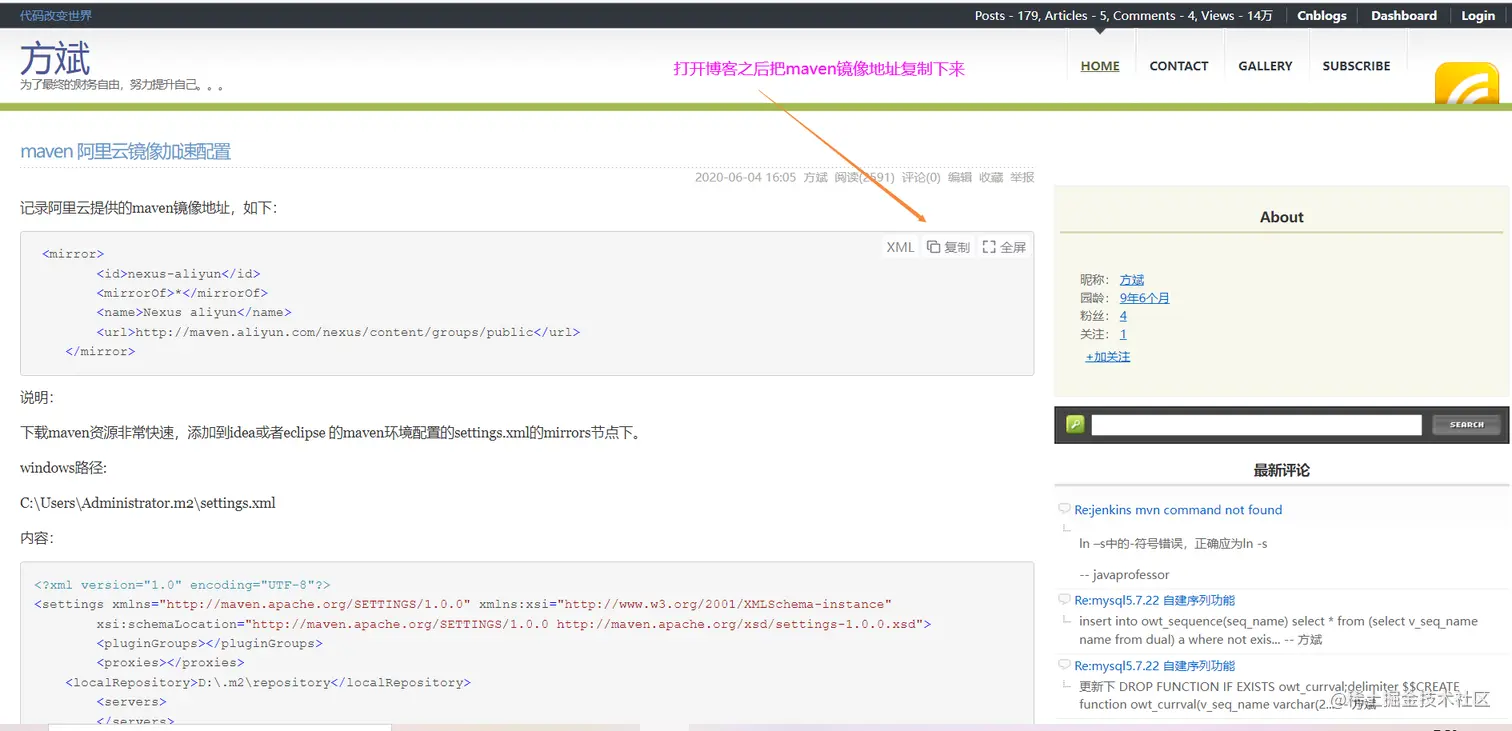Open post title maven 阿里云镜像加速配置

(x=126, y=152)
